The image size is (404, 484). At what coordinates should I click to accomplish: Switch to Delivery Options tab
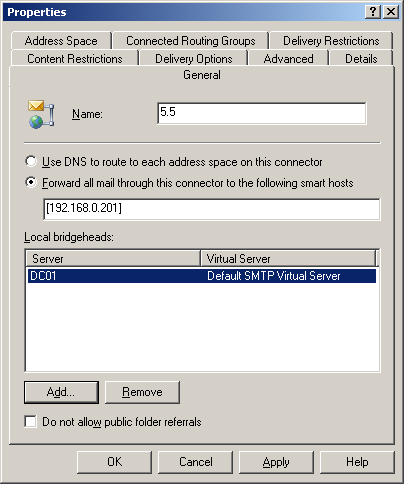[x=194, y=59]
